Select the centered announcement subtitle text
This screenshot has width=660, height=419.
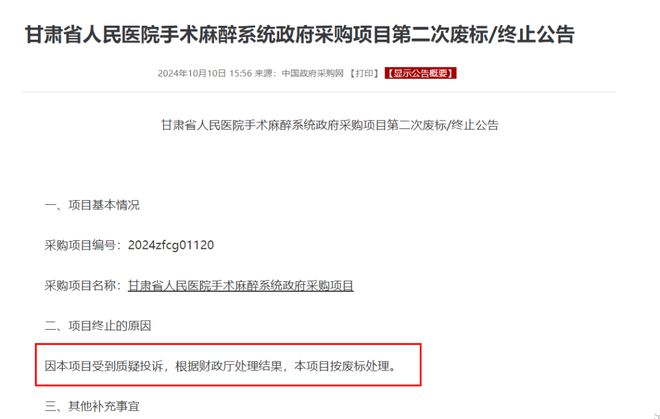pos(330,125)
